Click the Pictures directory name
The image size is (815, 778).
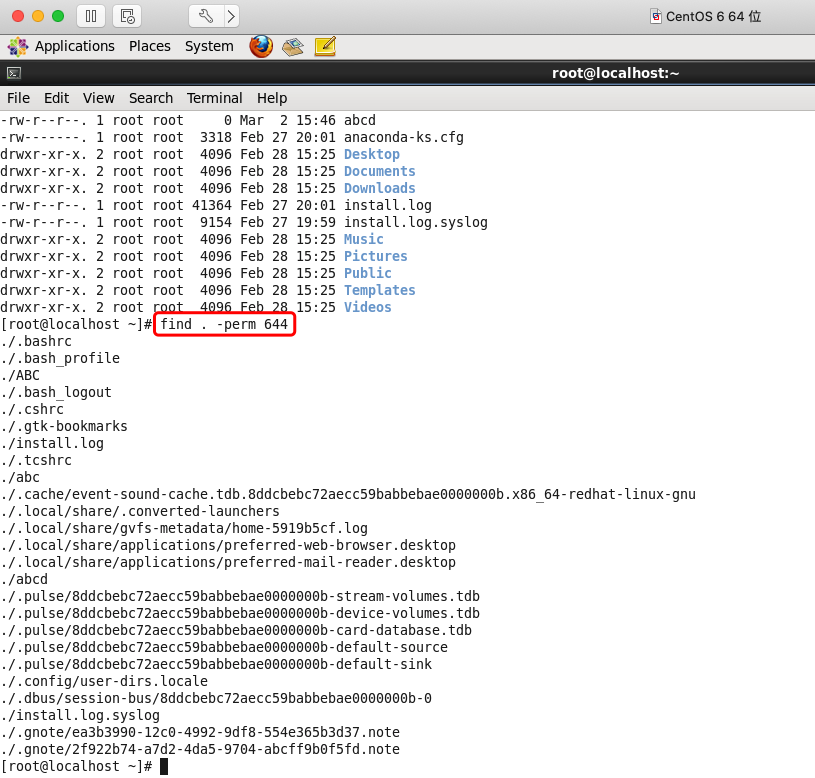375,256
